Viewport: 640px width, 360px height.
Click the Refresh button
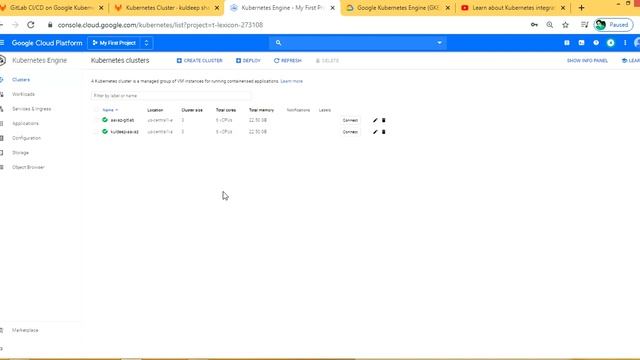288,60
